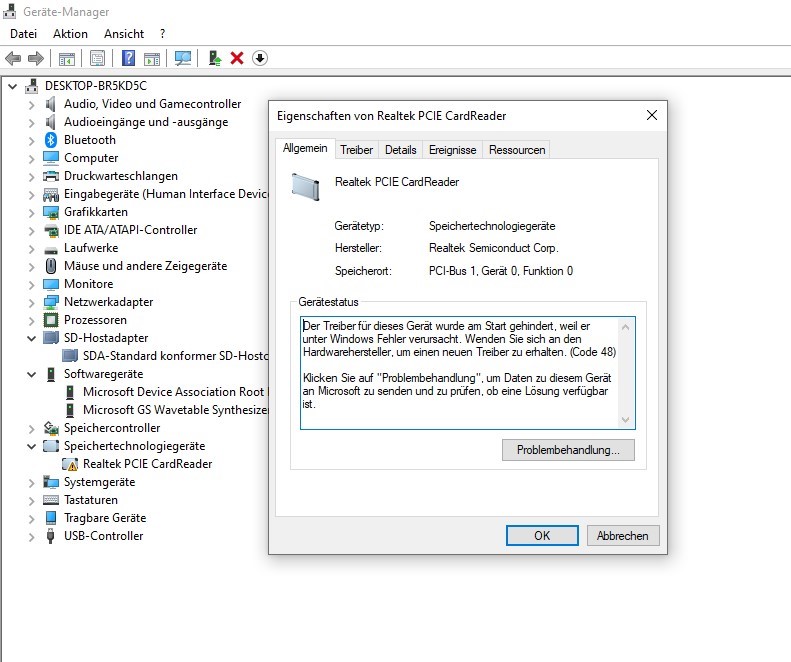Click red X uninstall device icon

click(x=237, y=59)
